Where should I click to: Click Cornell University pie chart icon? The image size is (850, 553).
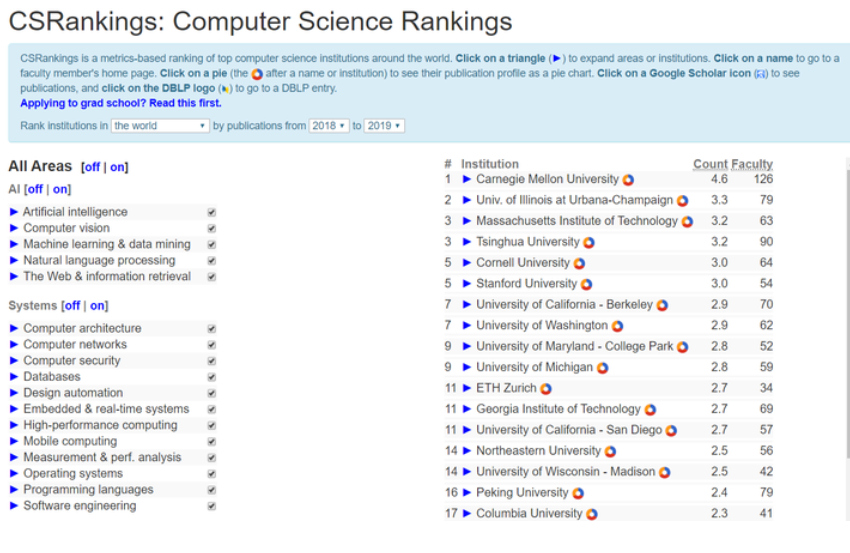point(580,263)
